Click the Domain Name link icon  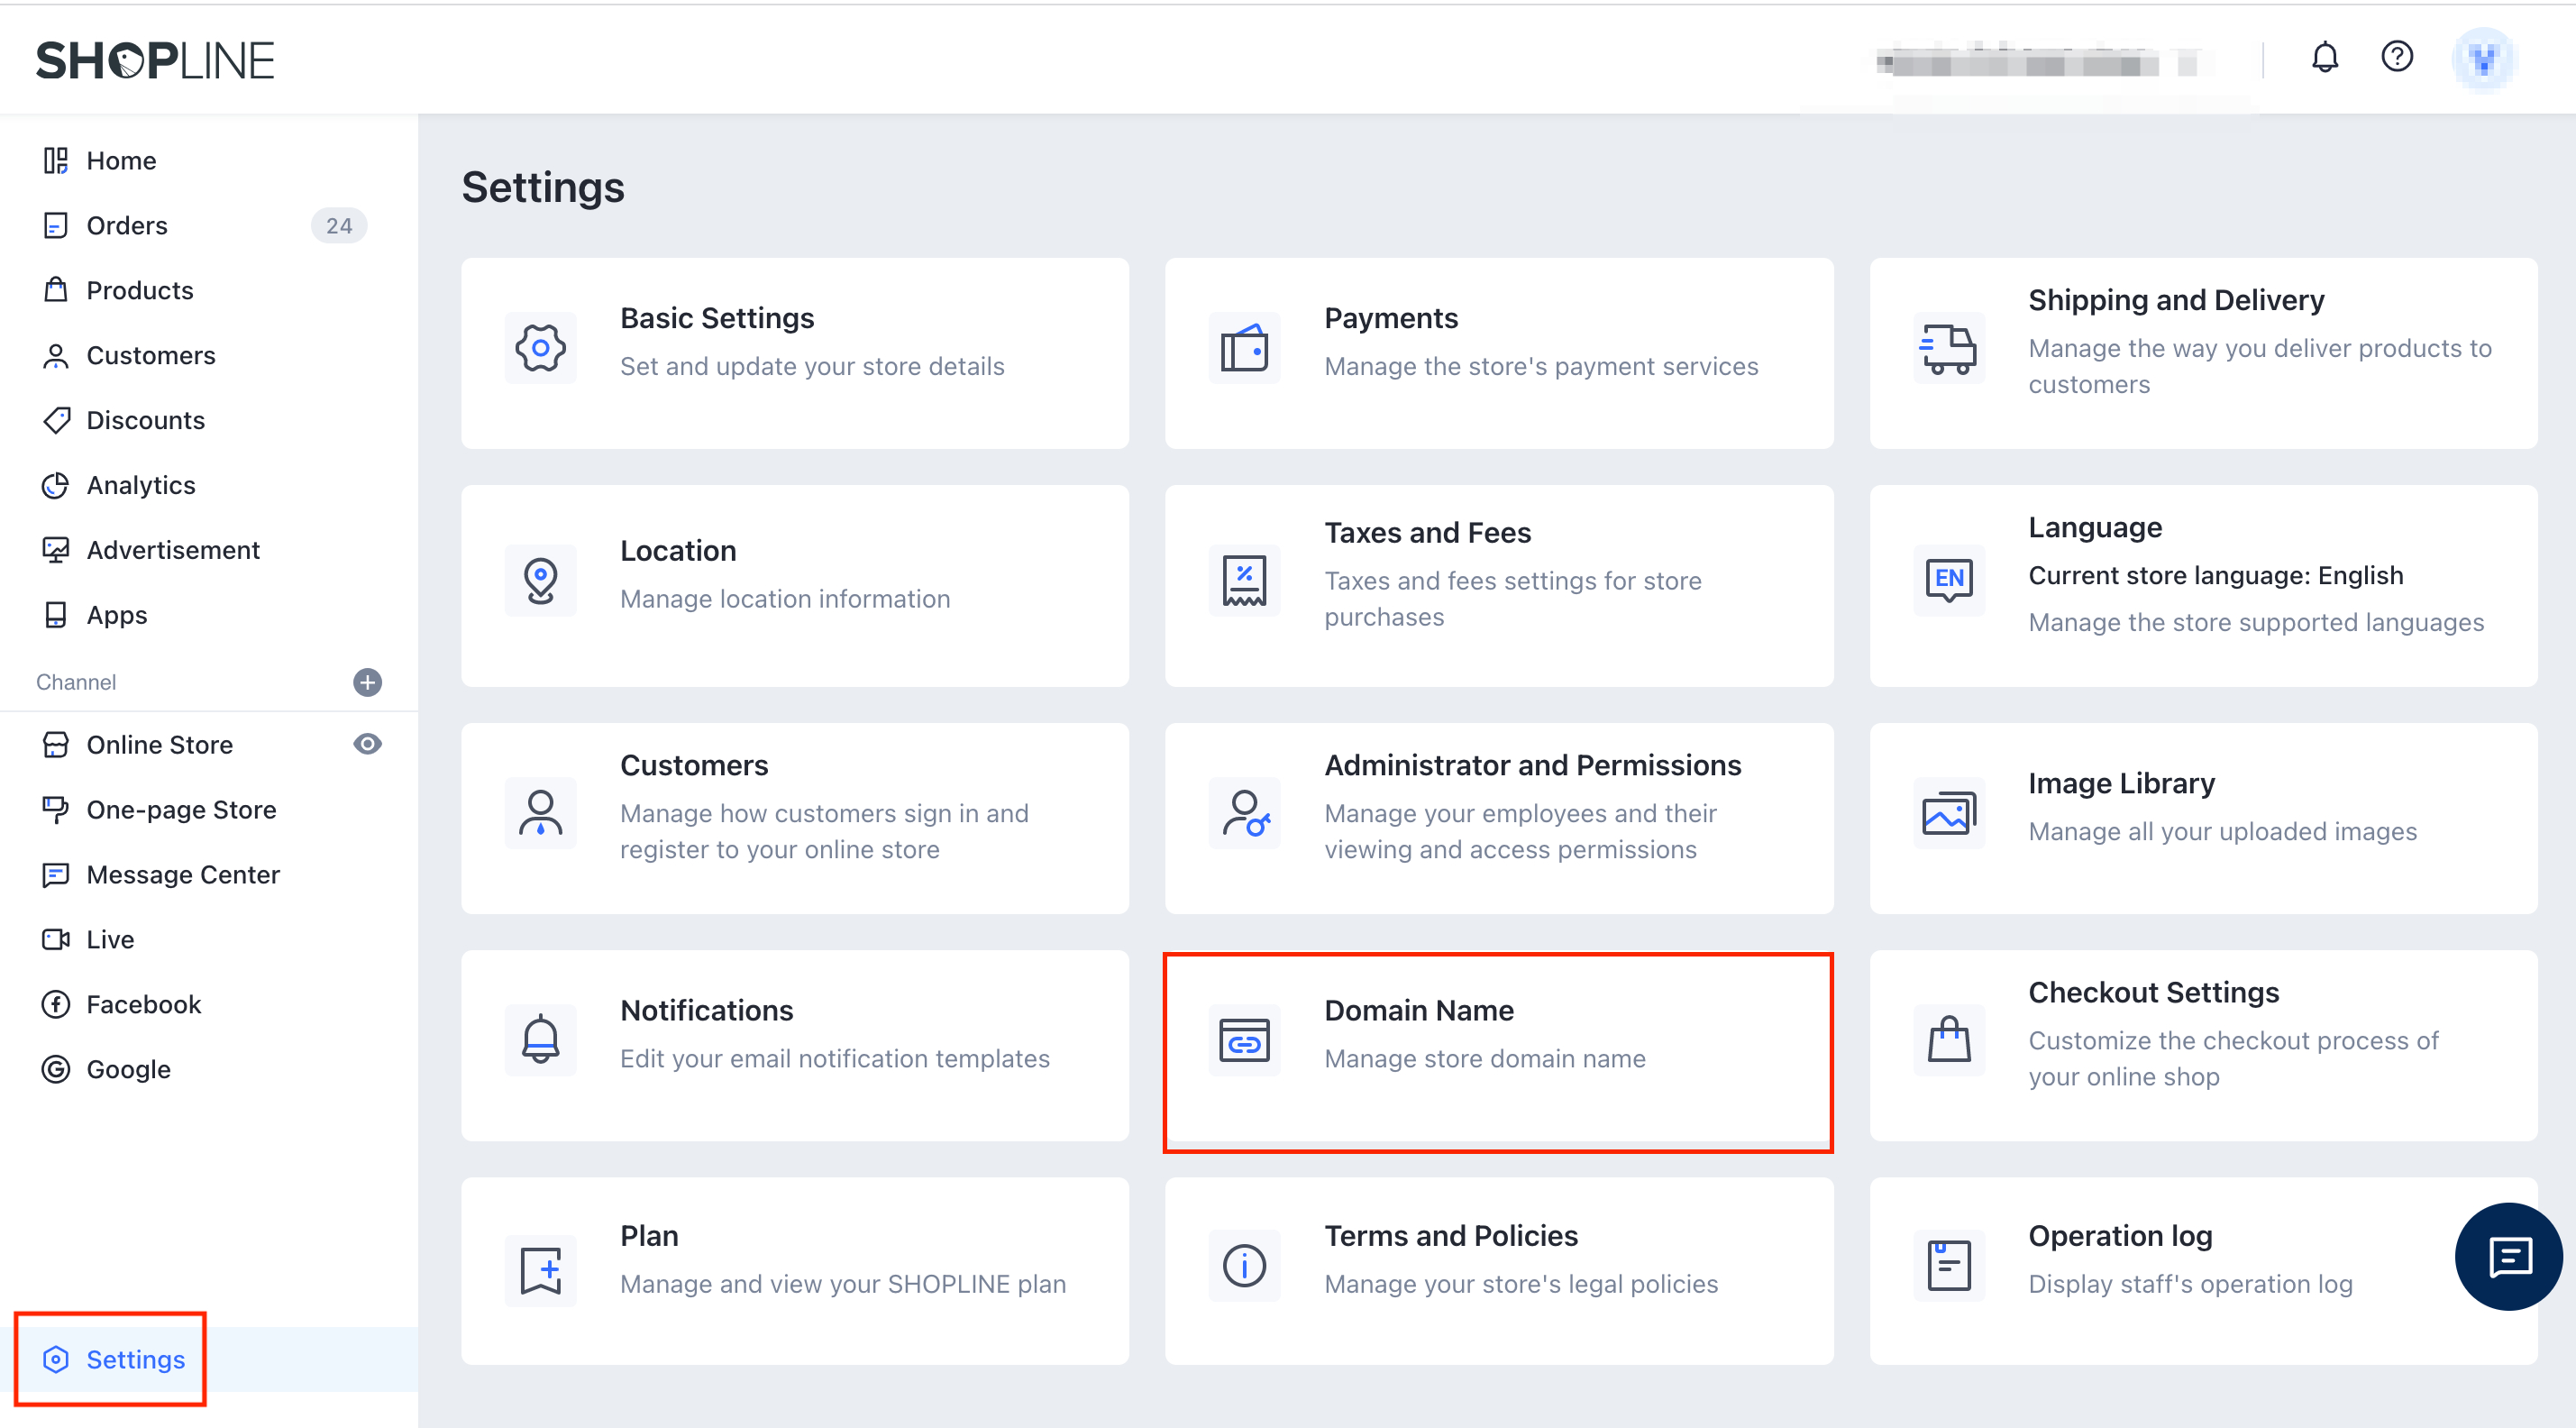(x=1244, y=1041)
